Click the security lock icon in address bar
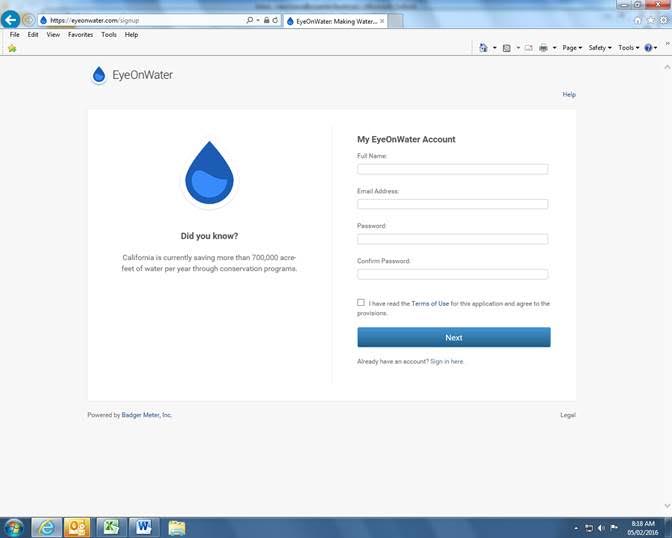Image resolution: width=672 pixels, height=538 pixels. tap(266, 20)
